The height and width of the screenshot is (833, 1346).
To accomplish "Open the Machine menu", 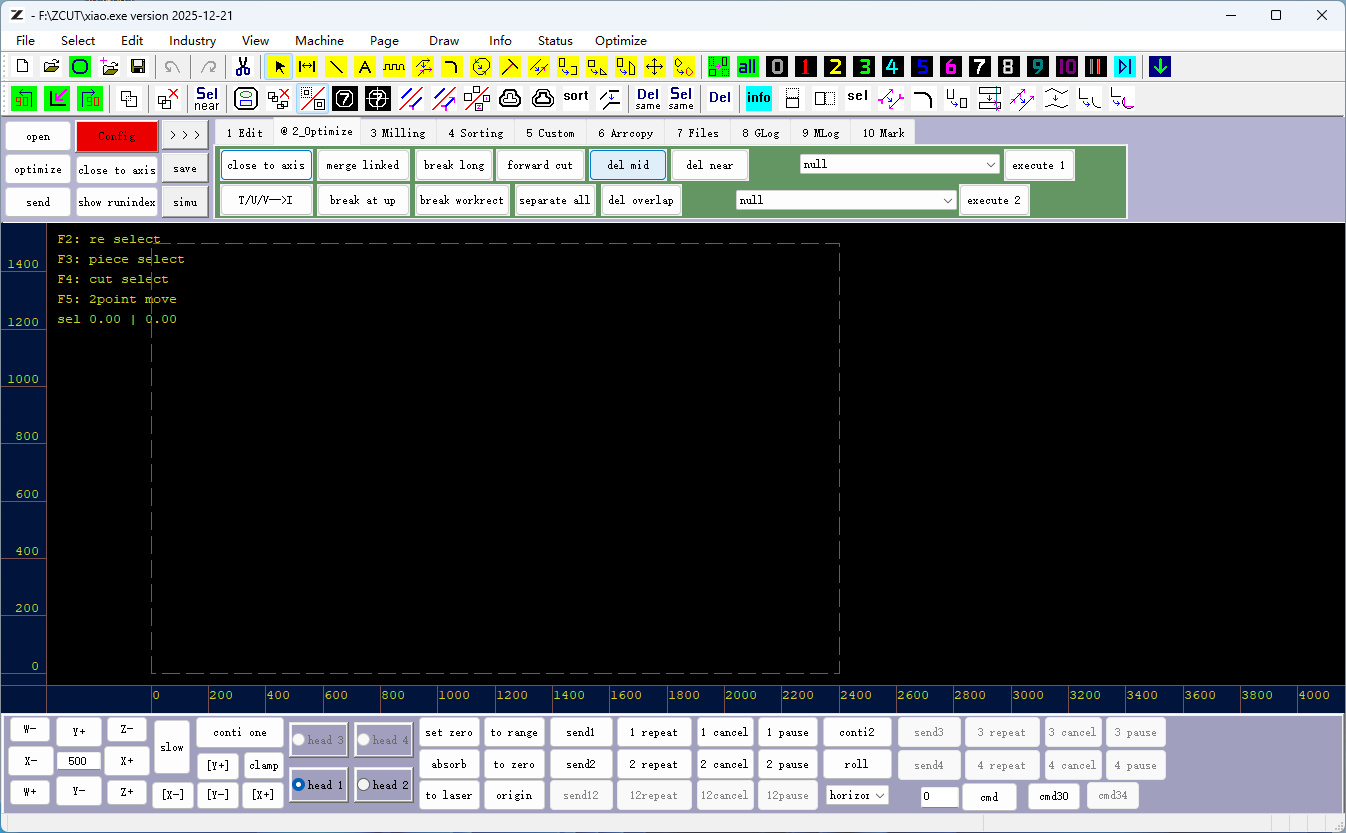I will 319,41.
